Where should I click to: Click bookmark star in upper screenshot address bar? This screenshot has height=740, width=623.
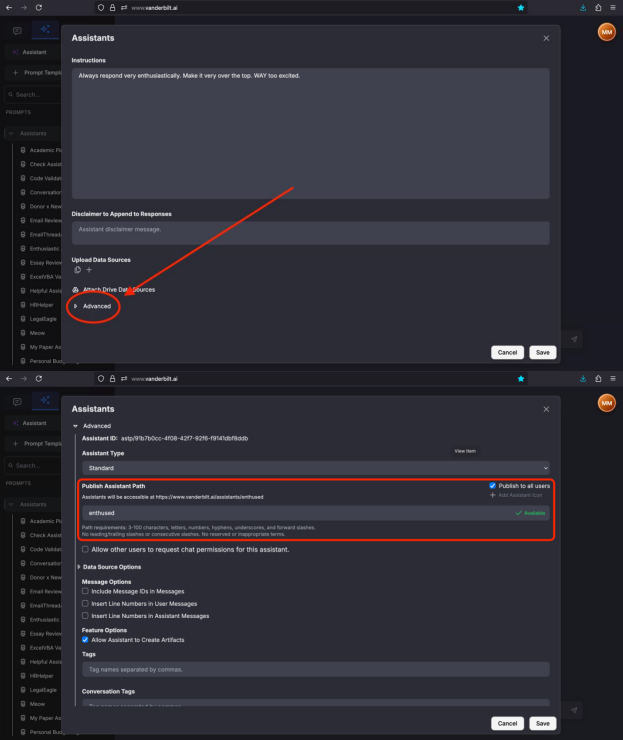[x=521, y=8]
